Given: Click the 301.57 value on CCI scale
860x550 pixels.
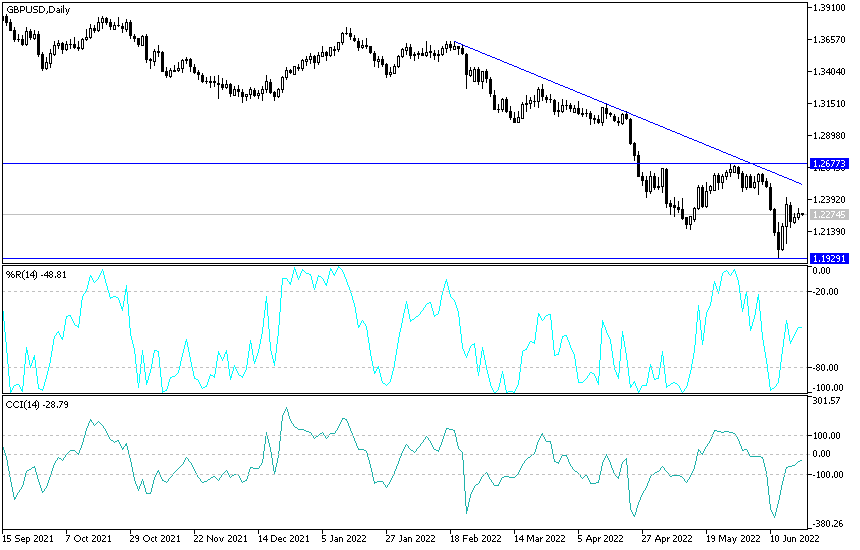Looking at the screenshot, I should pyautogui.click(x=826, y=401).
